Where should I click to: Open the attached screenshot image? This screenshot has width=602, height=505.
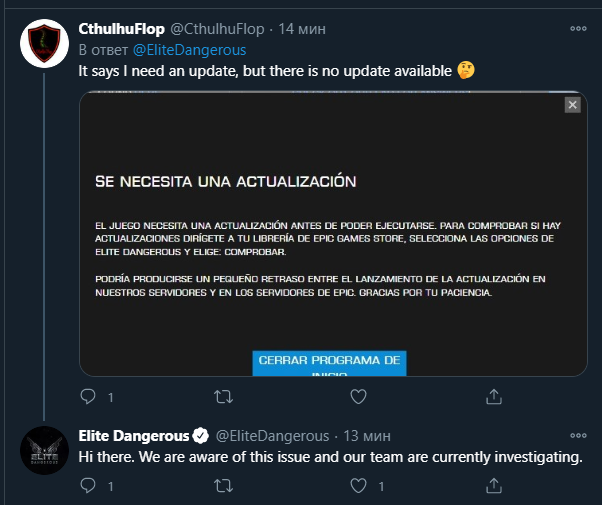pos(333,233)
